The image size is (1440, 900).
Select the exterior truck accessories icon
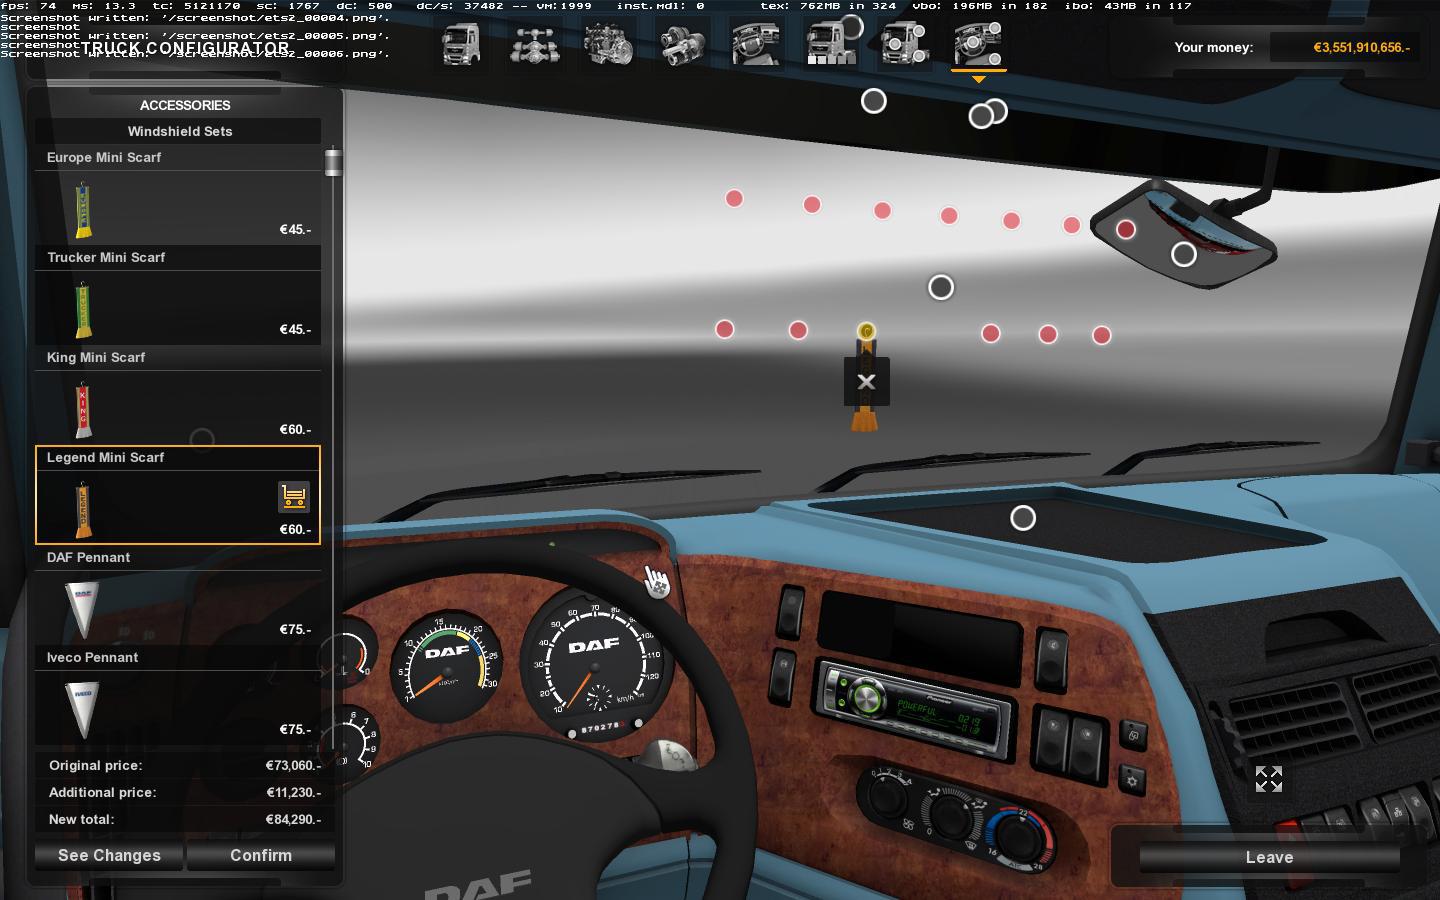(x=905, y=45)
